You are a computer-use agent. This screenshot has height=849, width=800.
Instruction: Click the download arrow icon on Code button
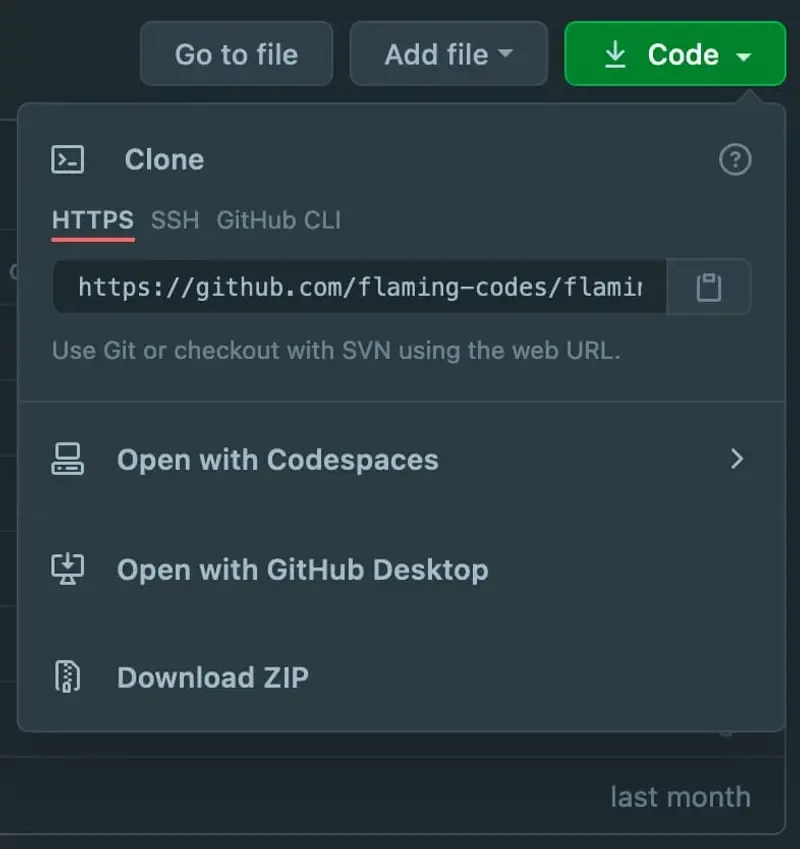pyautogui.click(x=615, y=55)
